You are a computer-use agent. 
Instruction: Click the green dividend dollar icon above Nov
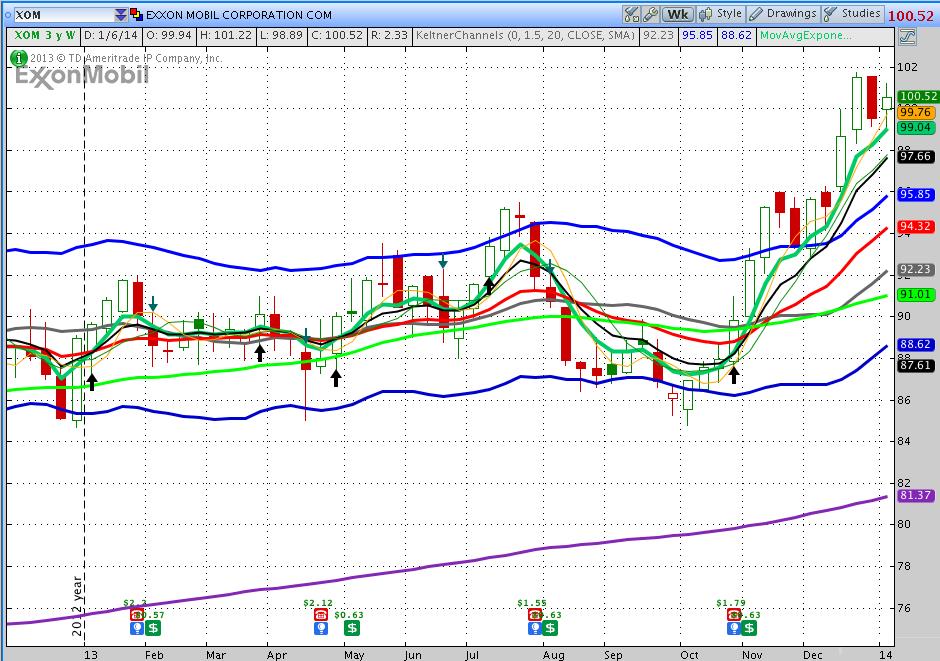[749, 628]
